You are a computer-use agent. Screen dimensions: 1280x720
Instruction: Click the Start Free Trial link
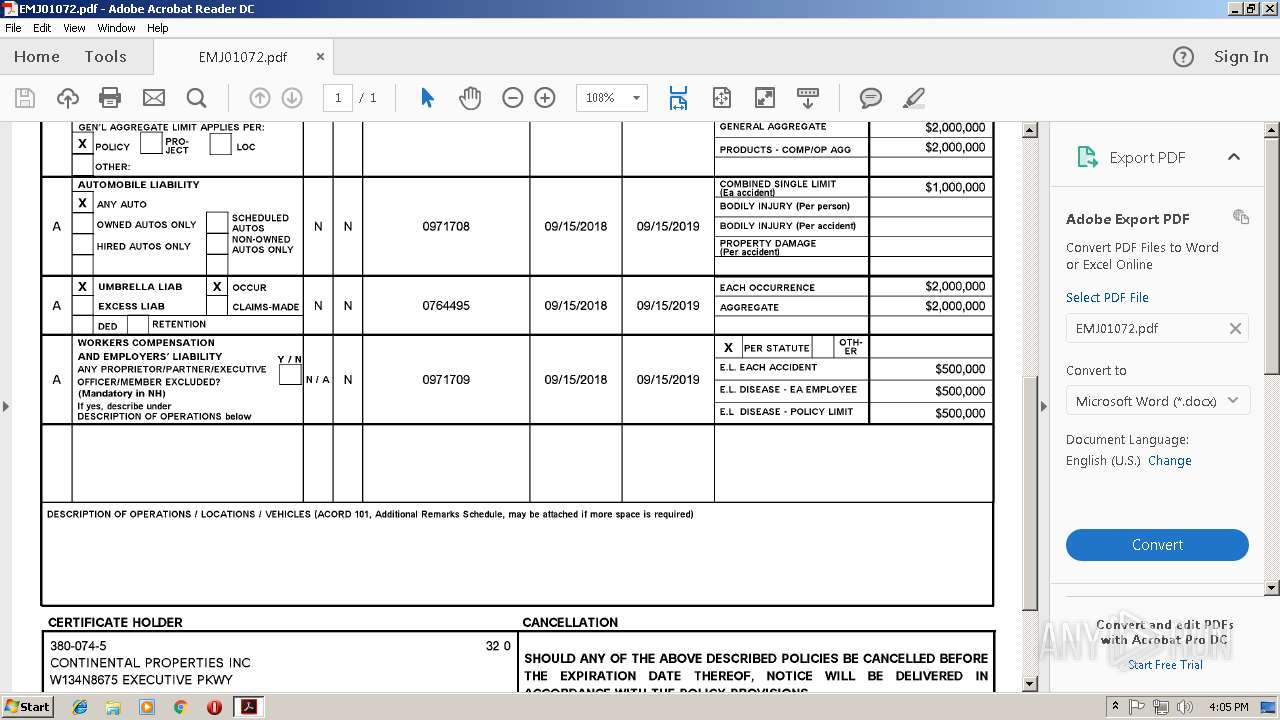click(x=1165, y=665)
